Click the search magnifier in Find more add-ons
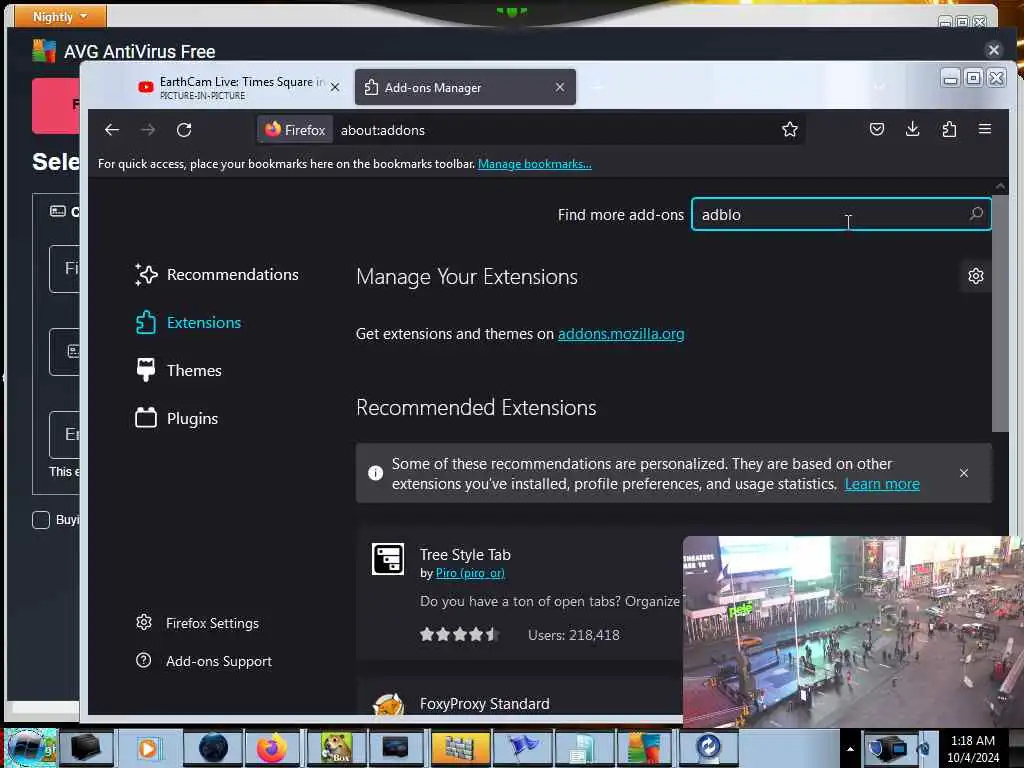The image size is (1024, 768). tap(976, 214)
